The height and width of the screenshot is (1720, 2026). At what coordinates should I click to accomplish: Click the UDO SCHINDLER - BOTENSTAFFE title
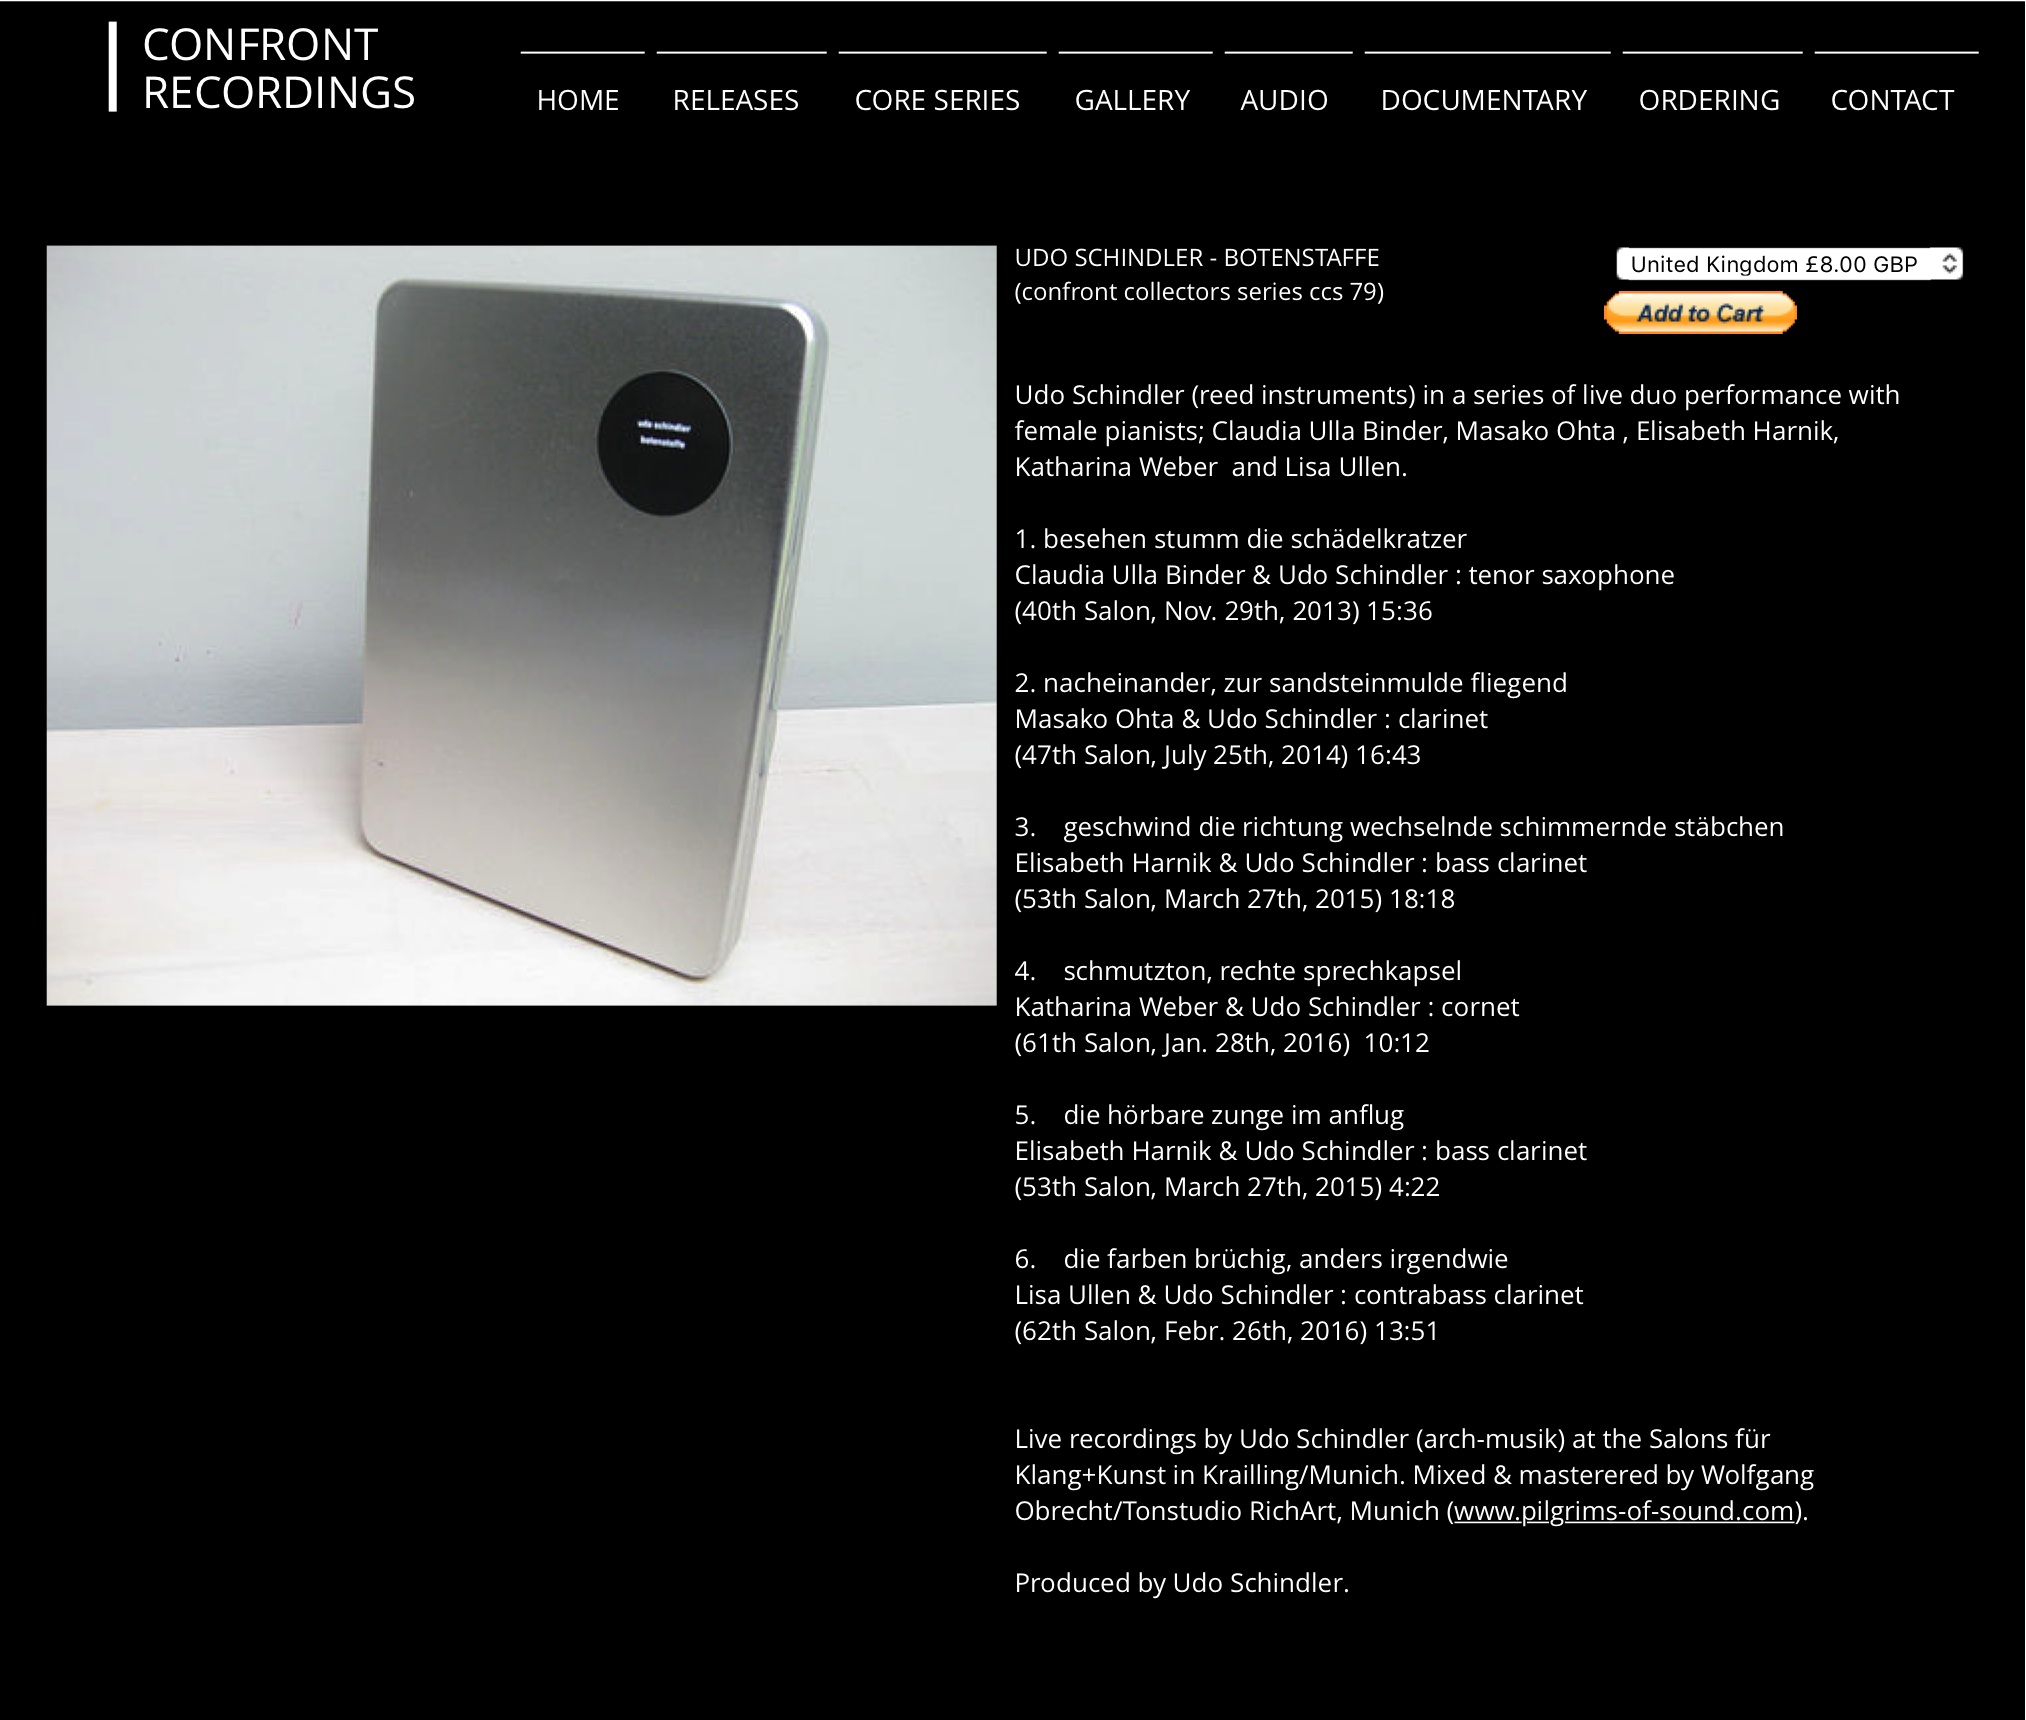click(x=1197, y=257)
